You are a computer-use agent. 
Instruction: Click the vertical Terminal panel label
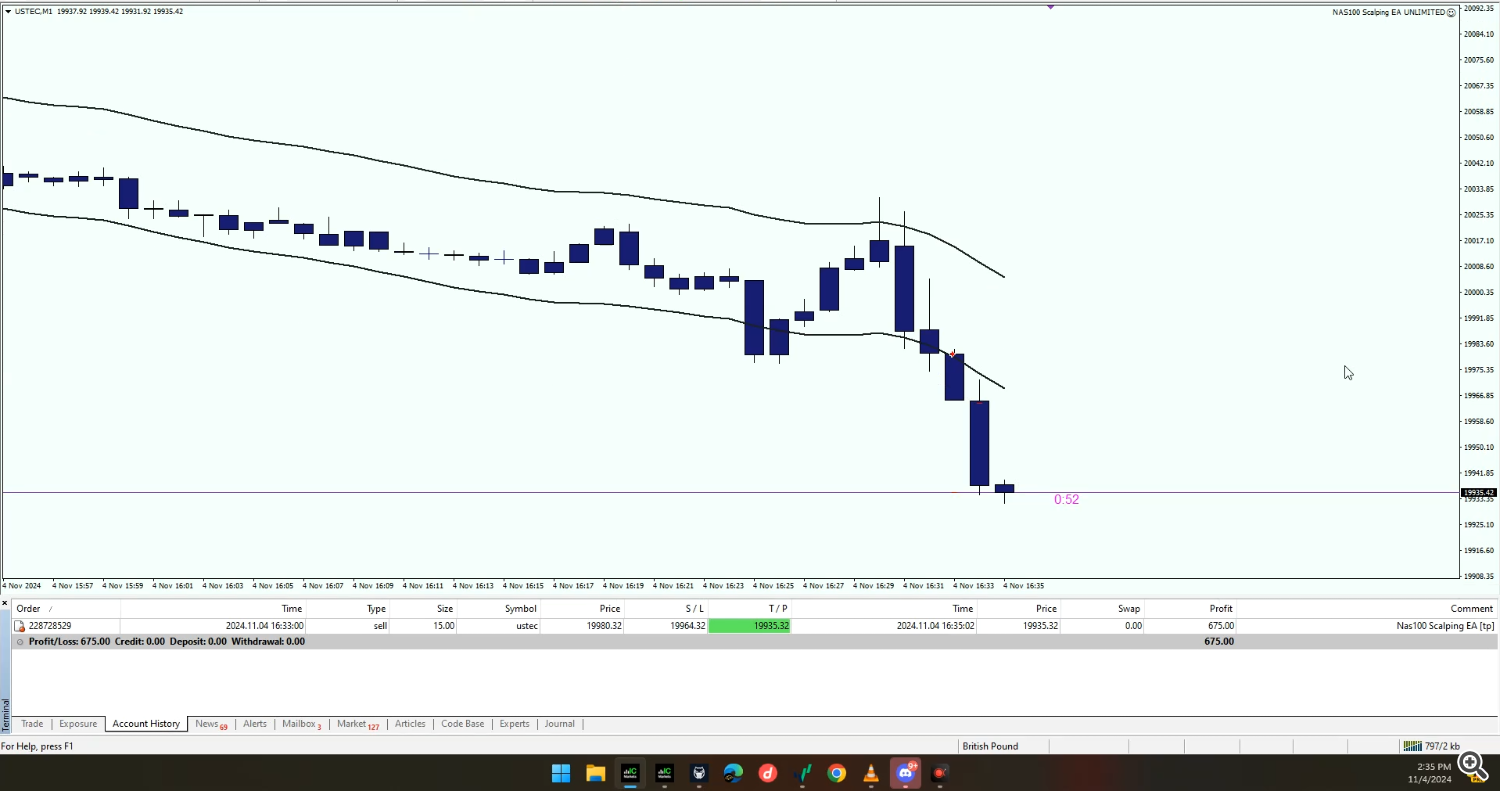point(5,716)
